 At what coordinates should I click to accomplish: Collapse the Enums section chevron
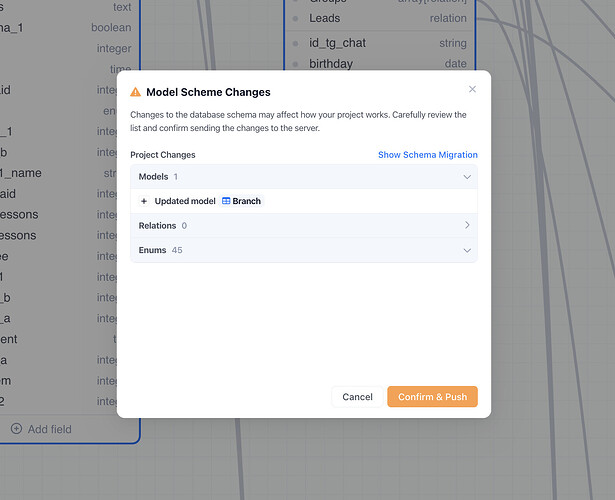point(467,250)
